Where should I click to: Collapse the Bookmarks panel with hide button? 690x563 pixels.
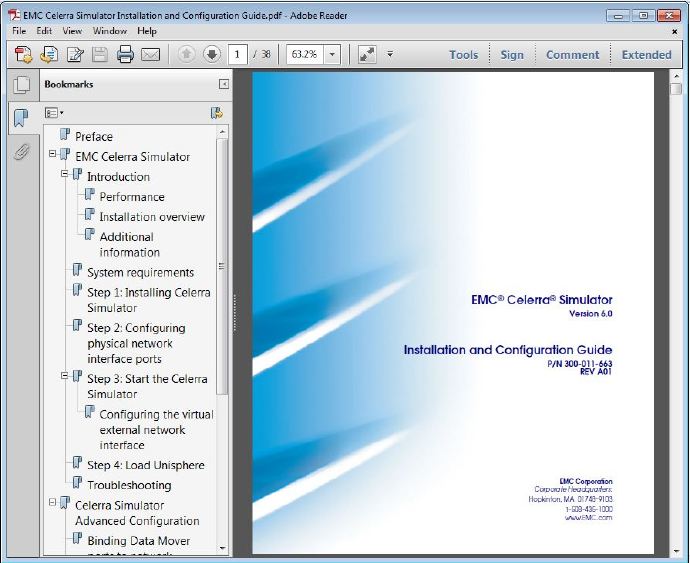click(224, 84)
